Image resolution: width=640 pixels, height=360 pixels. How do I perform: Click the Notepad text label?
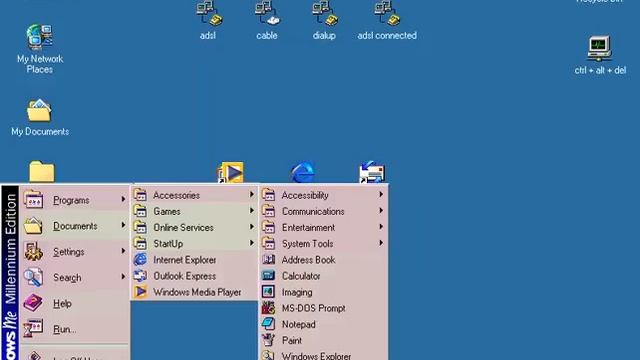(298, 325)
